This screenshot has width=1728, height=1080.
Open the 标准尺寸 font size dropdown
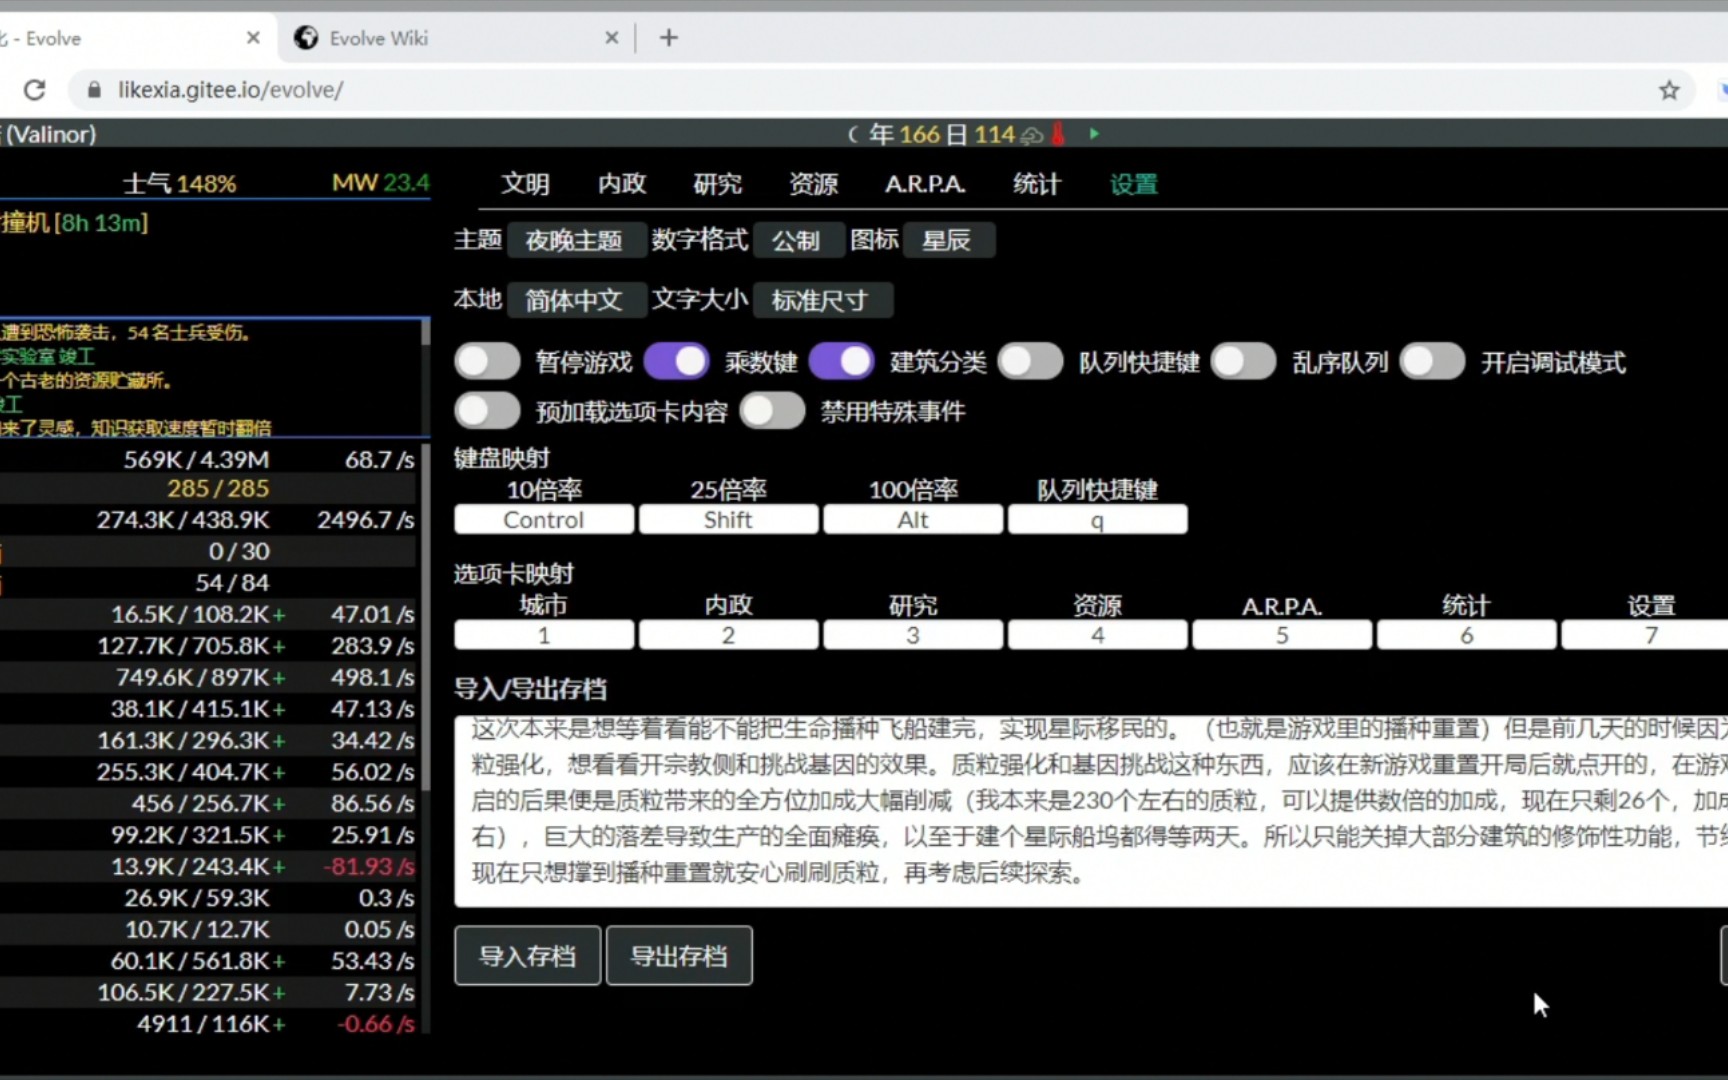[821, 300]
